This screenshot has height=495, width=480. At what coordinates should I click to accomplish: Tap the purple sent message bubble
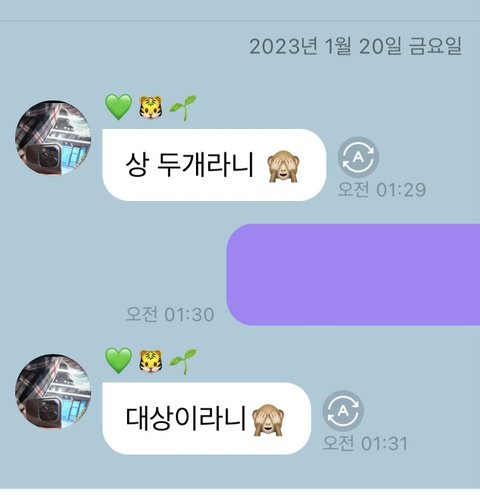tap(353, 275)
